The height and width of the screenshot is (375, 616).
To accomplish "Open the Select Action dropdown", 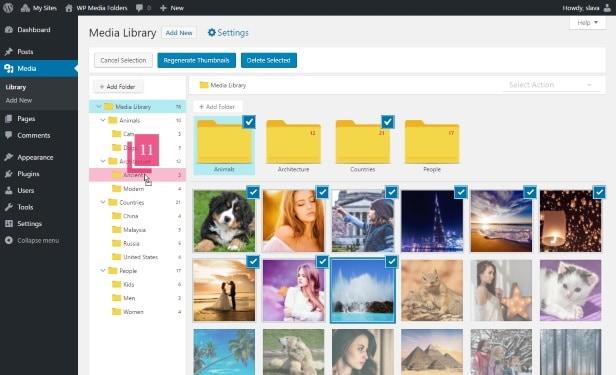I will coord(551,85).
